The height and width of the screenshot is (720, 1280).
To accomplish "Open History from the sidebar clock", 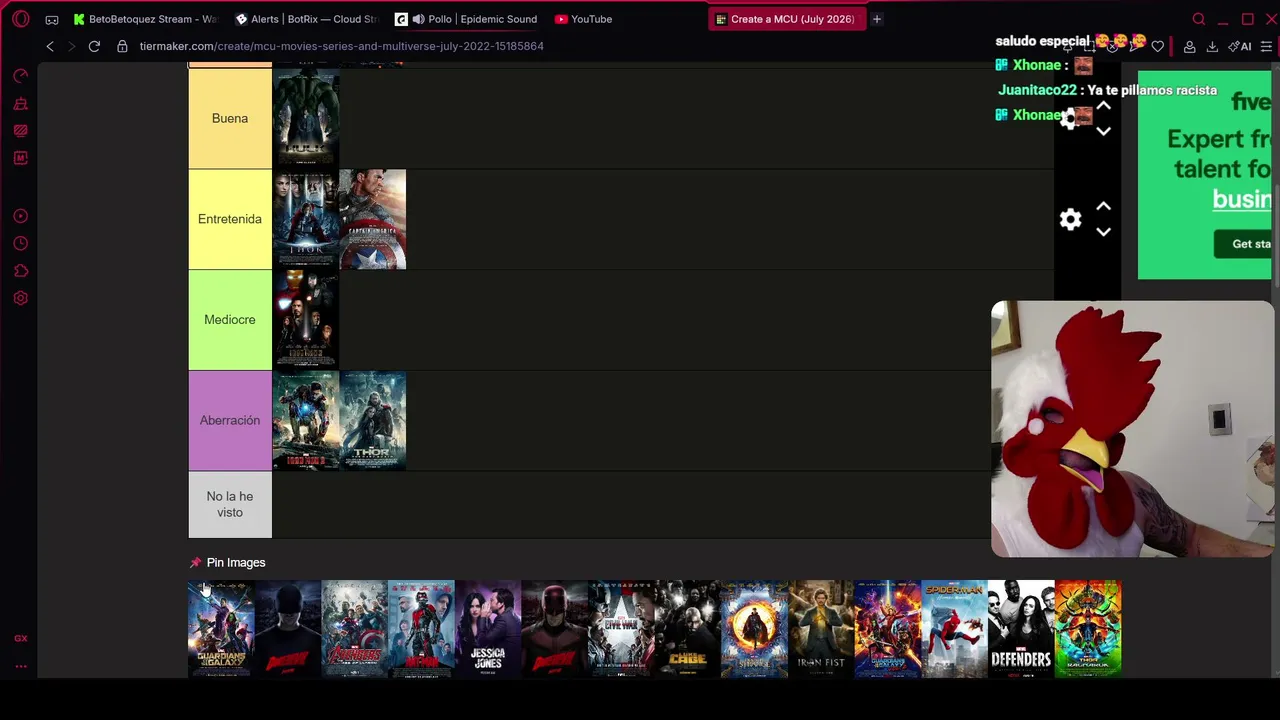I will tap(21, 243).
